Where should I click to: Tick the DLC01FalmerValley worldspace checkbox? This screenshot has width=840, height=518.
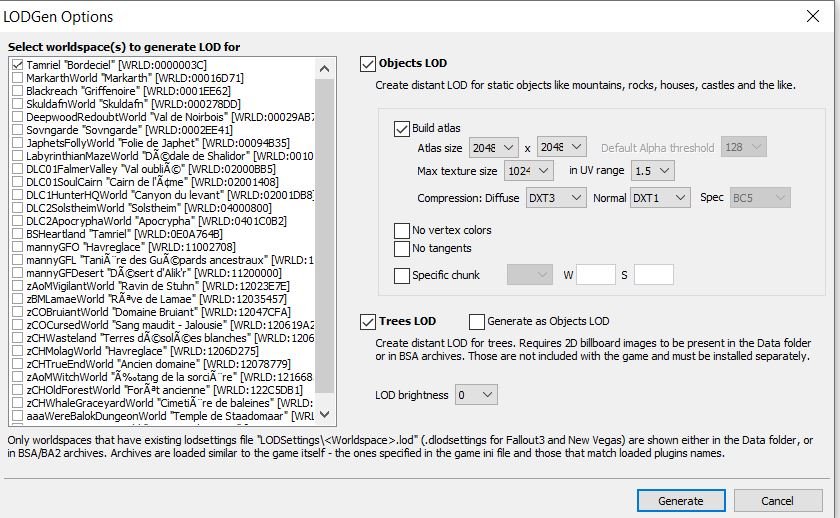coord(17,169)
